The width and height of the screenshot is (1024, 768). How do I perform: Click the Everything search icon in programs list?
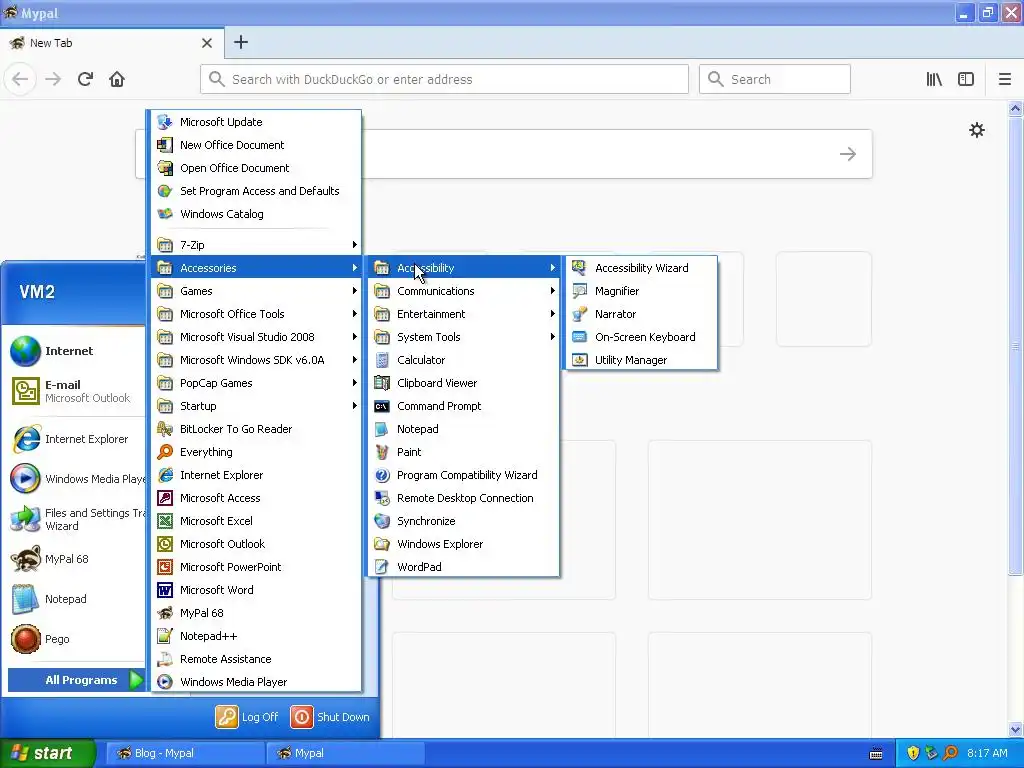click(x=165, y=452)
